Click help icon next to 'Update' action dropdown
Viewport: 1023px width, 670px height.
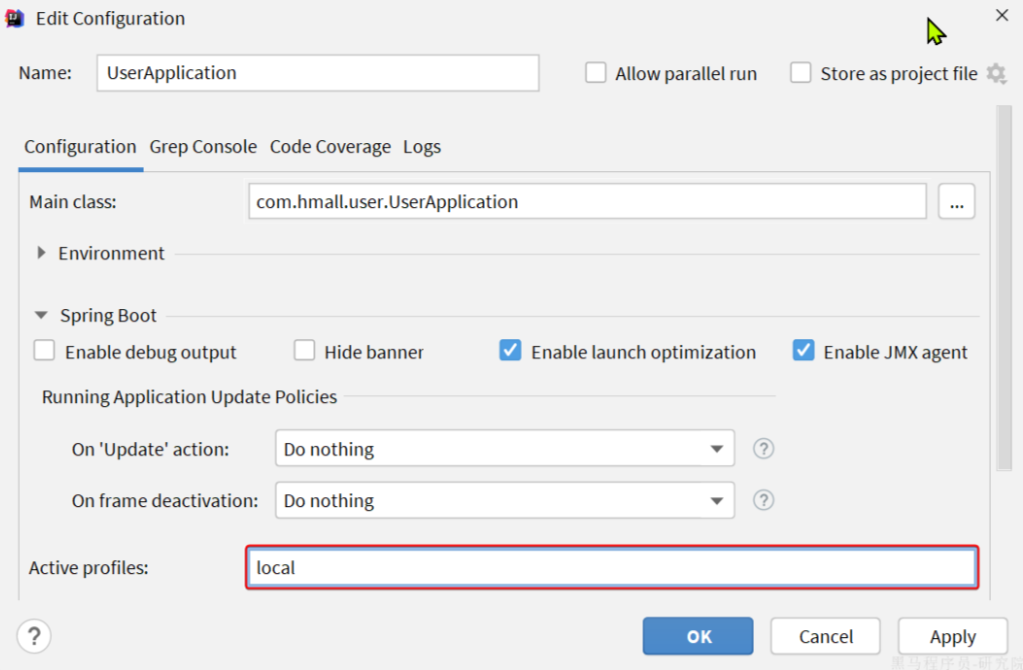click(763, 449)
